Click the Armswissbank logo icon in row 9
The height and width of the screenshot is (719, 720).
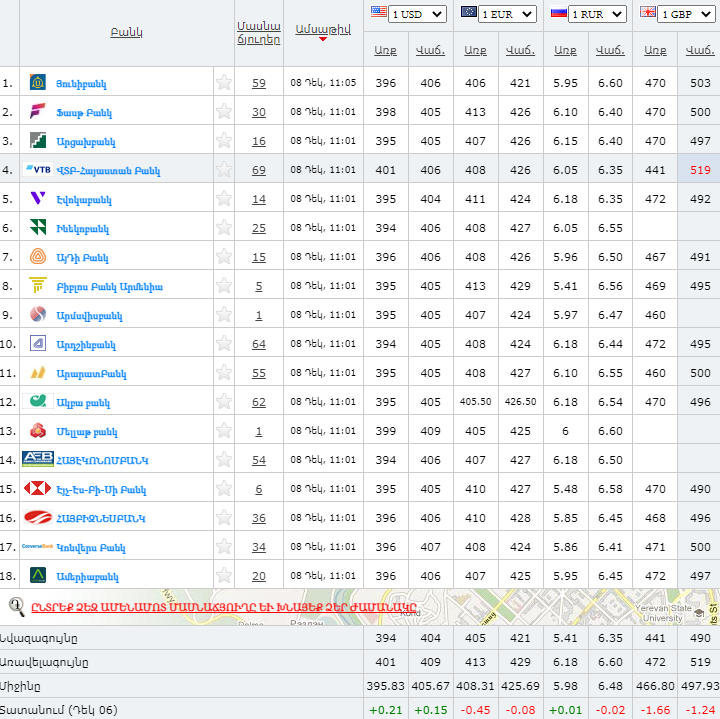[38, 315]
